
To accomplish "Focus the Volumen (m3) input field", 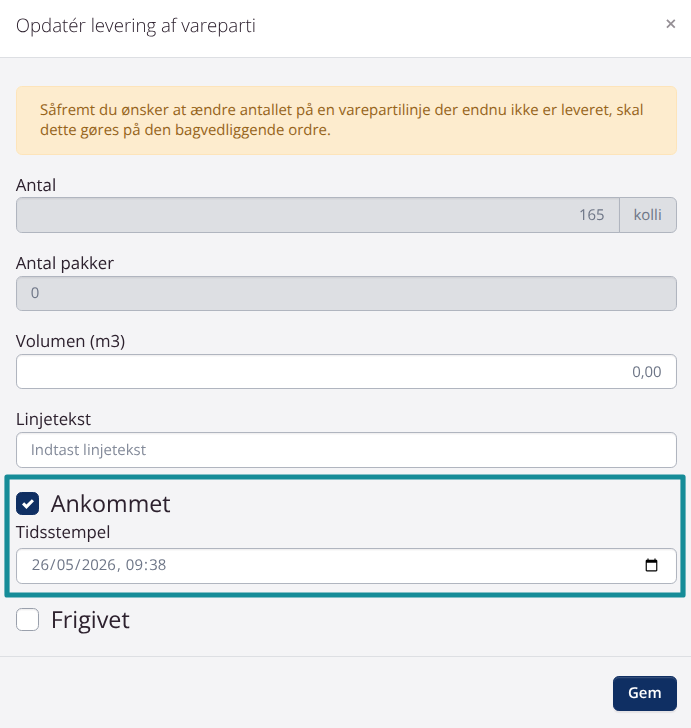I will tap(346, 371).
